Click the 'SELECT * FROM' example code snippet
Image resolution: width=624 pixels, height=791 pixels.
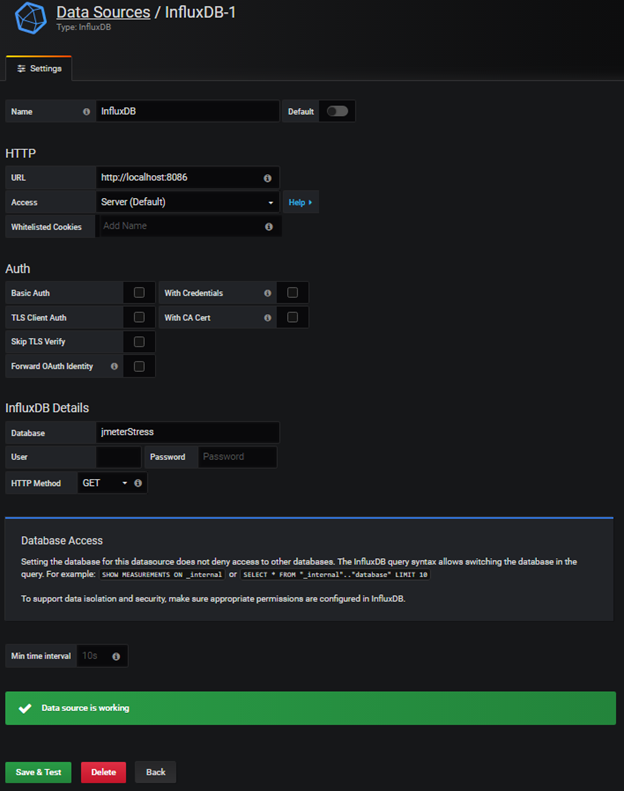[x=335, y=575]
